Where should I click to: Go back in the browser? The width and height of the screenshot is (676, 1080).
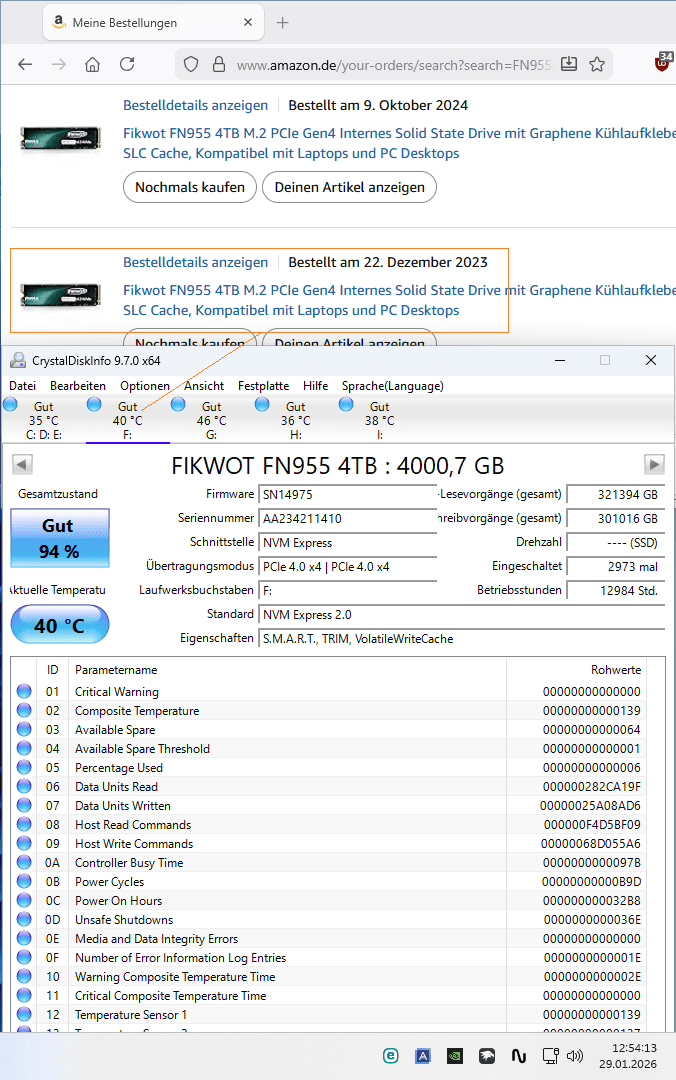(x=25, y=64)
